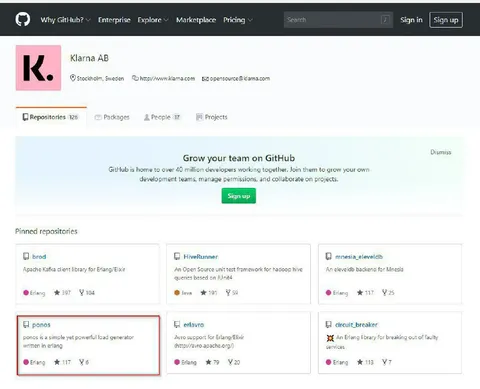The width and height of the screenshot is (480, 389).
Task: Click the fork count on ponos
Action: tap(84, 362)
